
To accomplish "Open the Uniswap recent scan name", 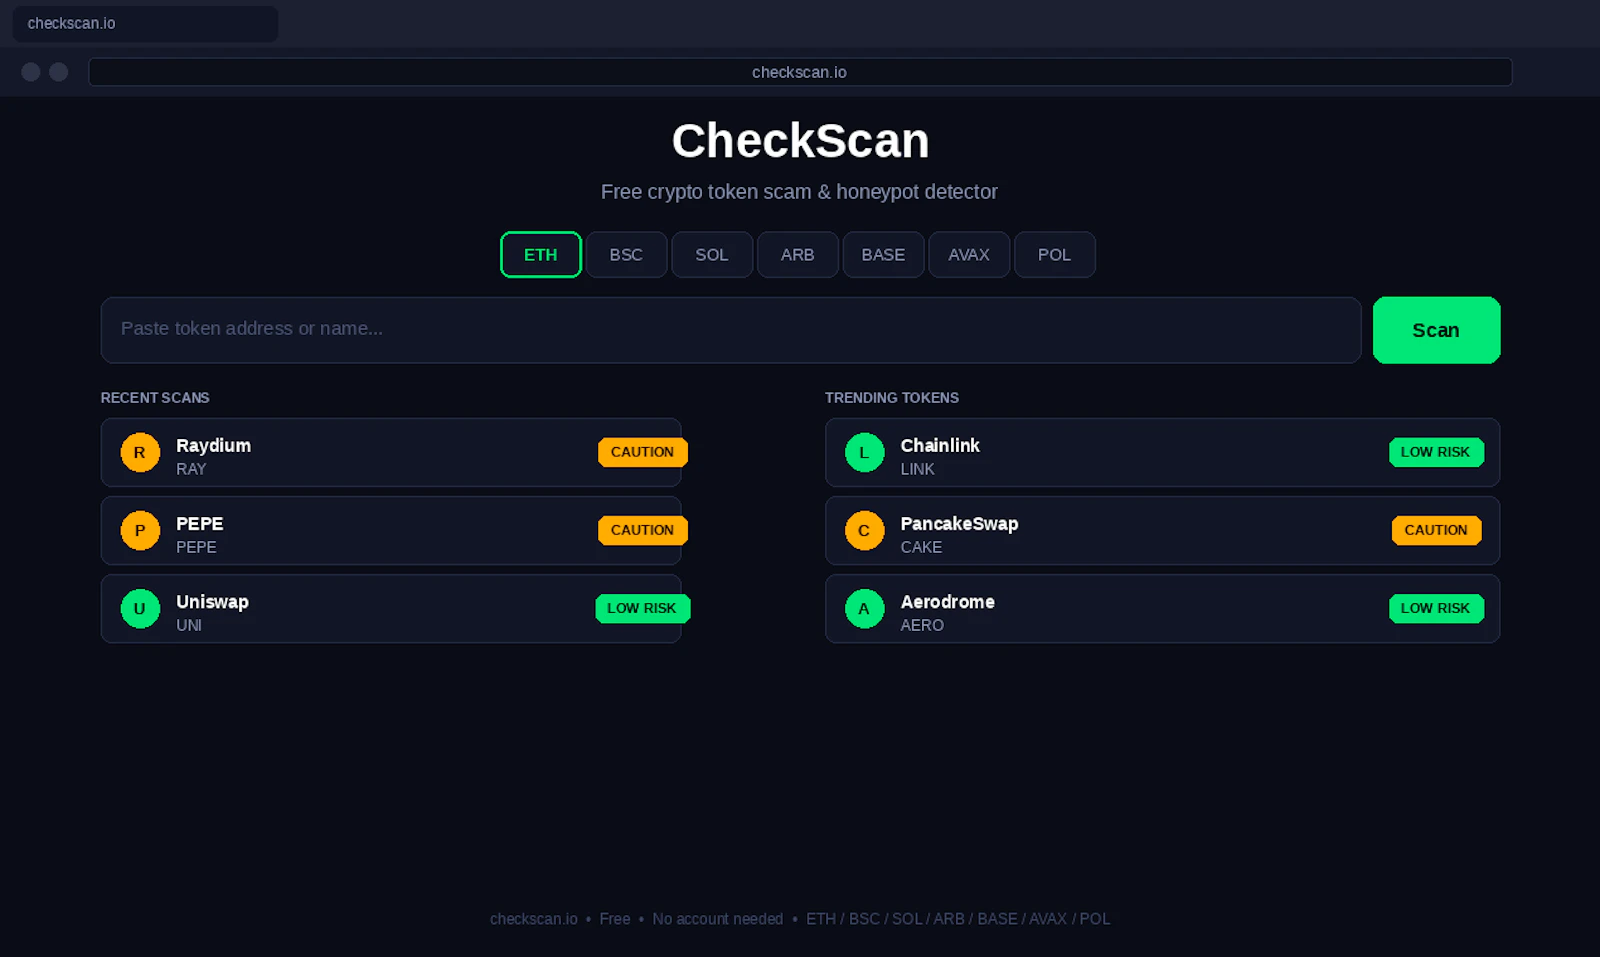I will tap(212, 601).
